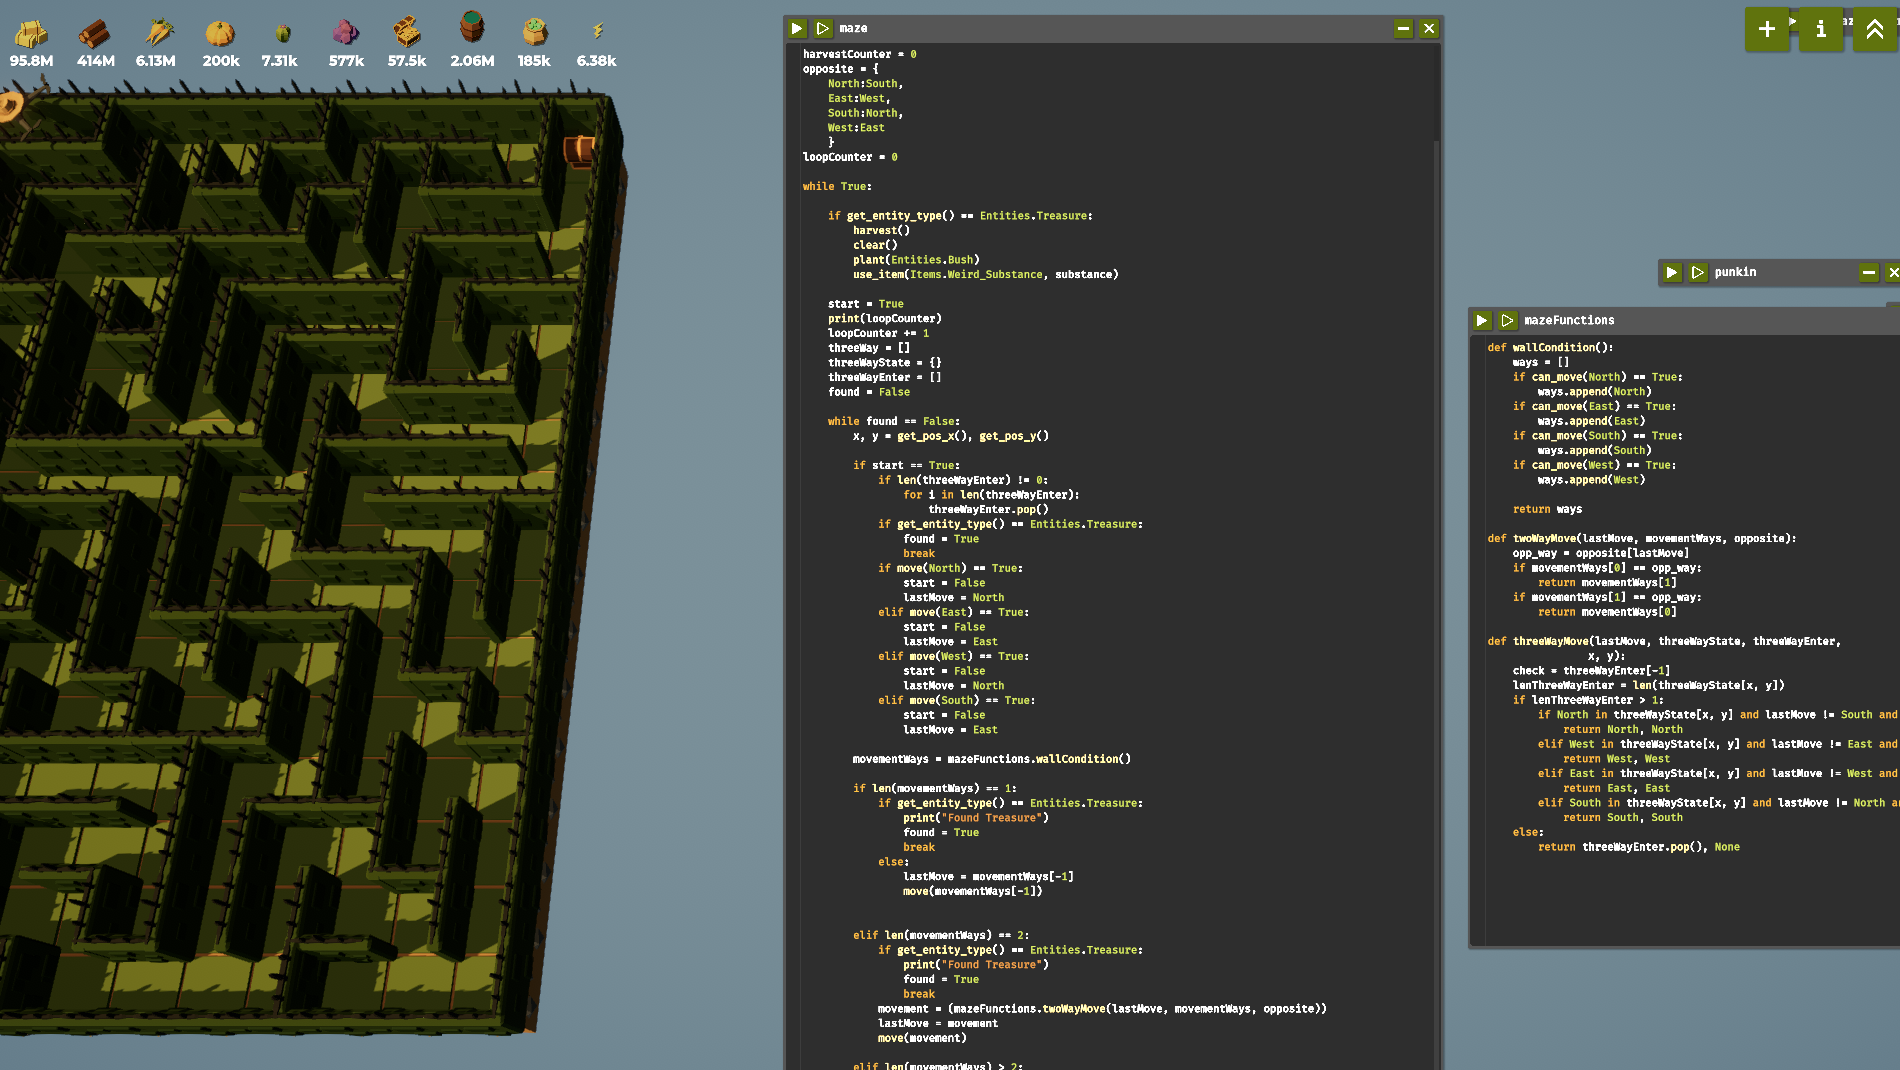Click the mazeFunctions window title
The image size is (1900, 1070).
(x=1569, y=320)
